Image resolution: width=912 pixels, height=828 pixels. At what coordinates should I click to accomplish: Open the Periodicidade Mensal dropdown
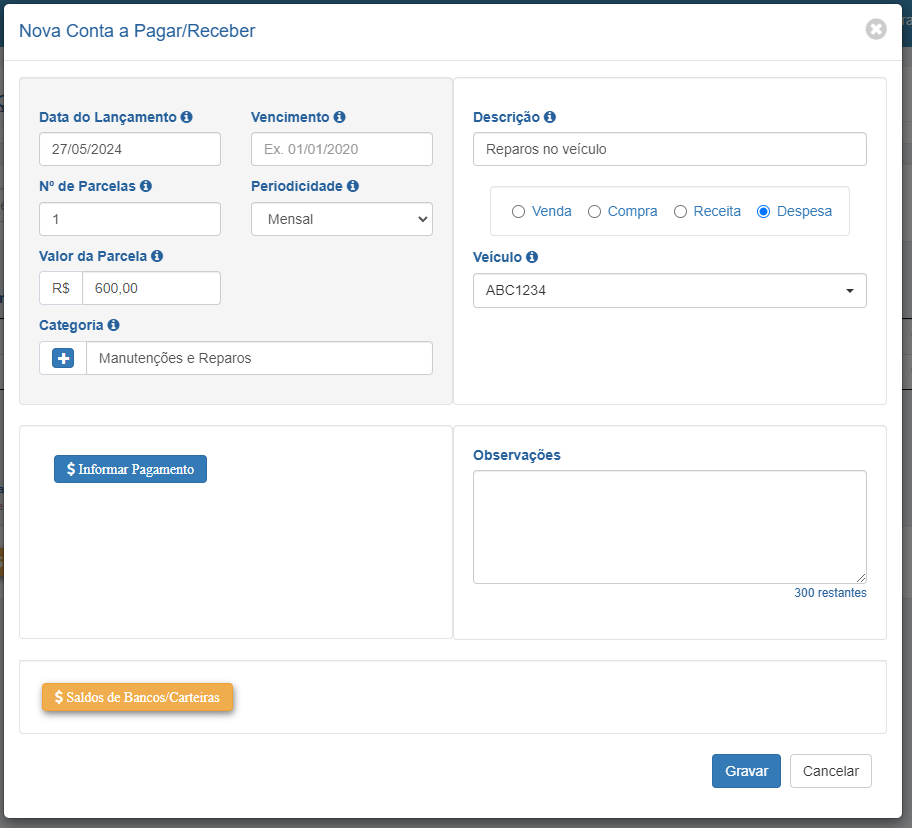(341, 219)
